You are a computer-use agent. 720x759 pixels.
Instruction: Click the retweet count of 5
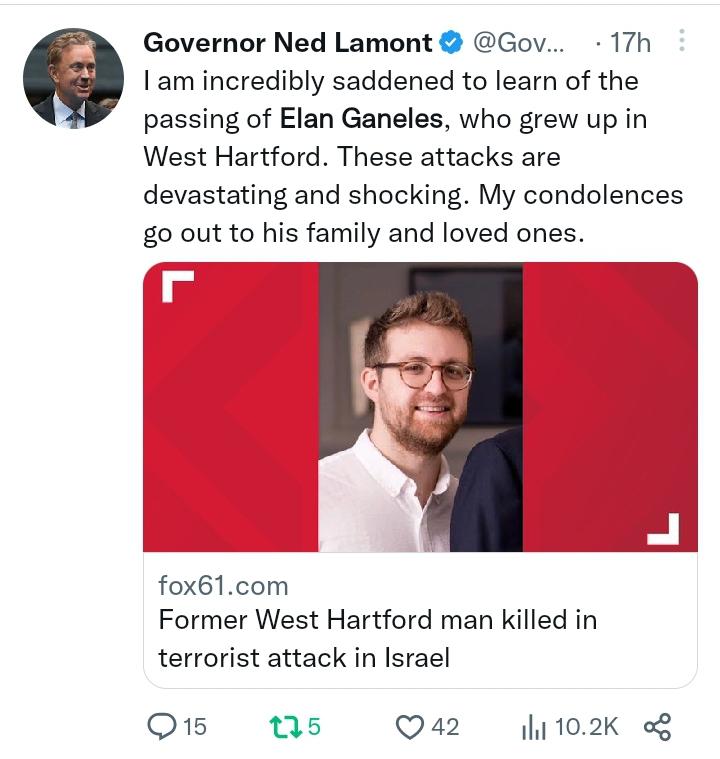(313, 726)
